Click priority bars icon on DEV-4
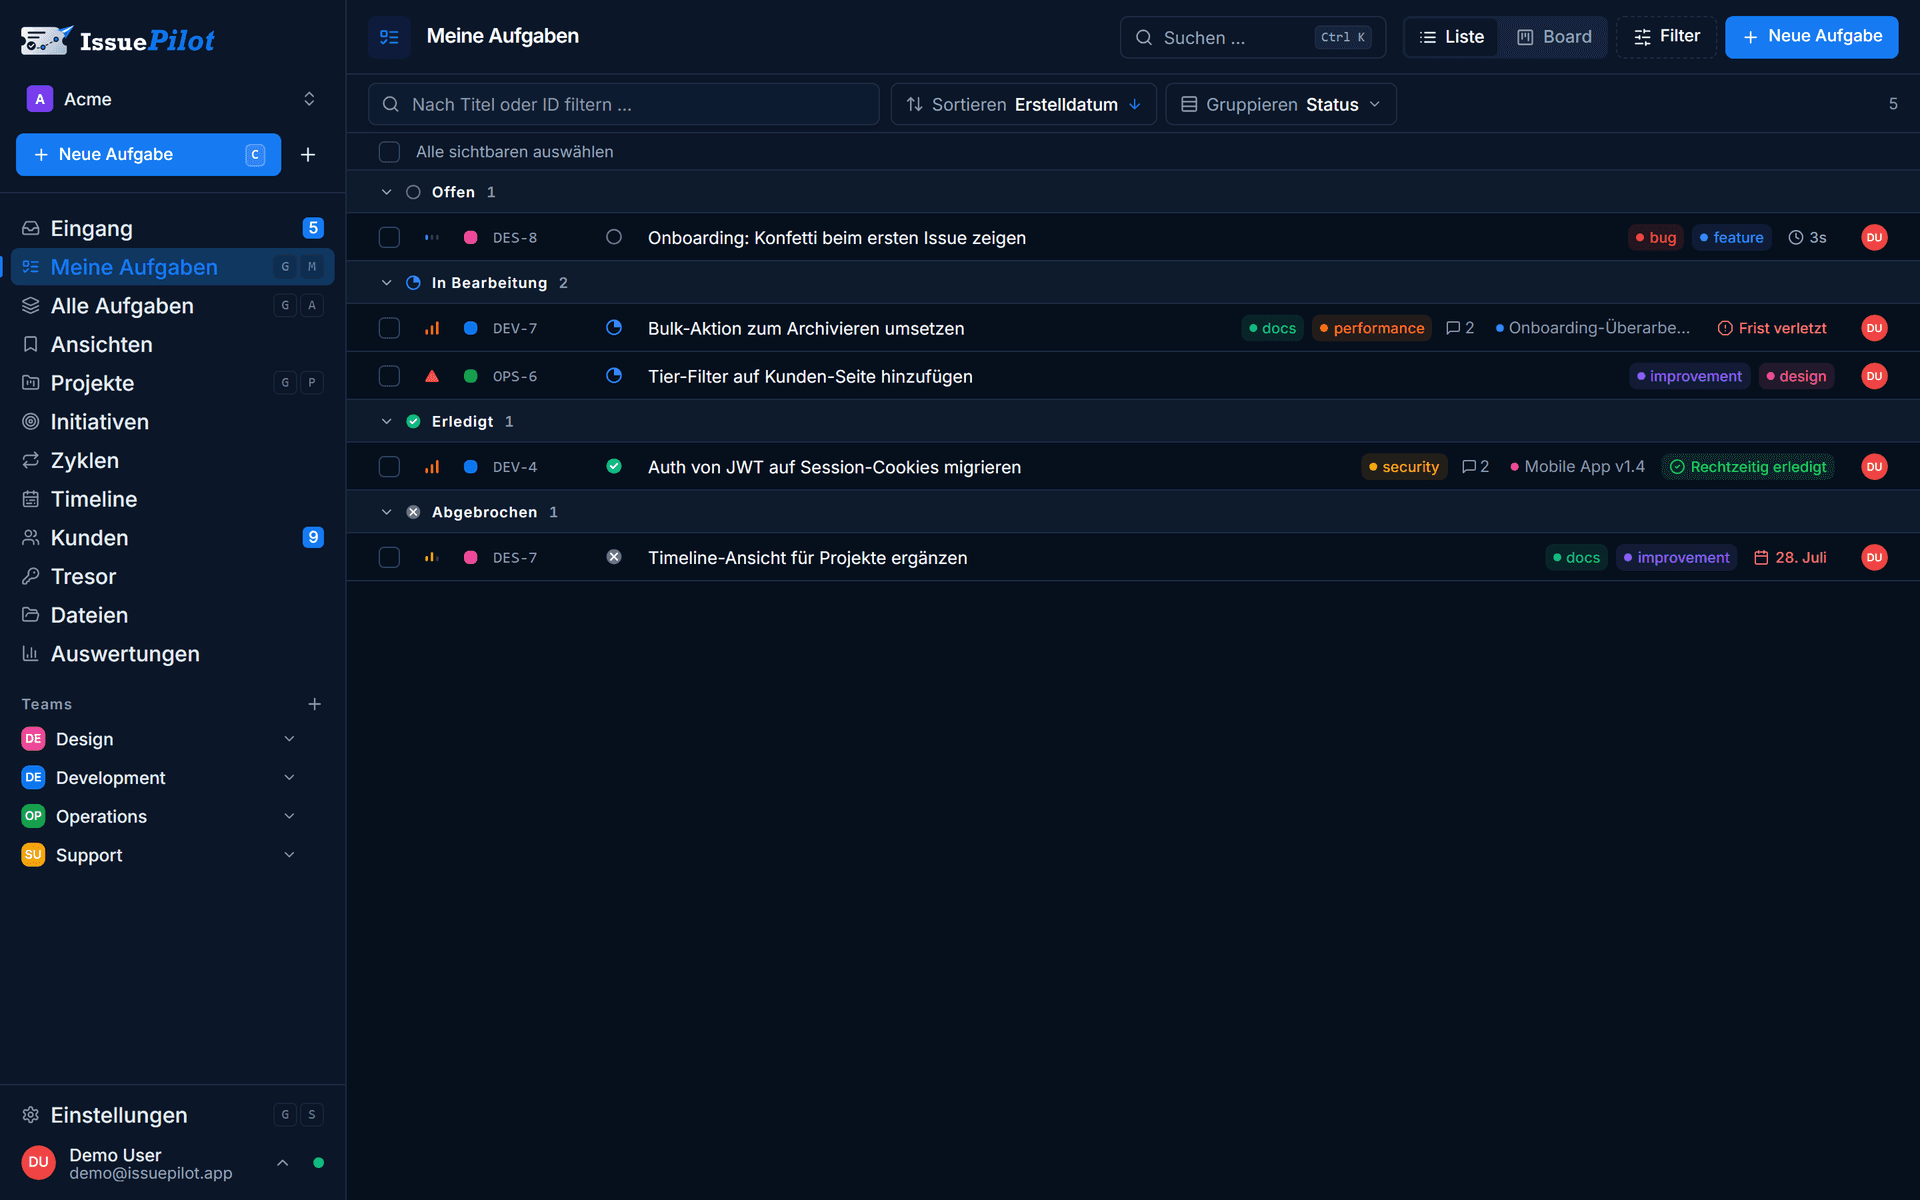 (x=432, y=467)
